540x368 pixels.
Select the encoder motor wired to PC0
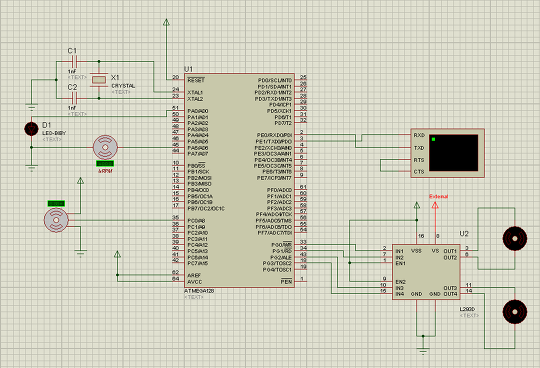point(56,220)
